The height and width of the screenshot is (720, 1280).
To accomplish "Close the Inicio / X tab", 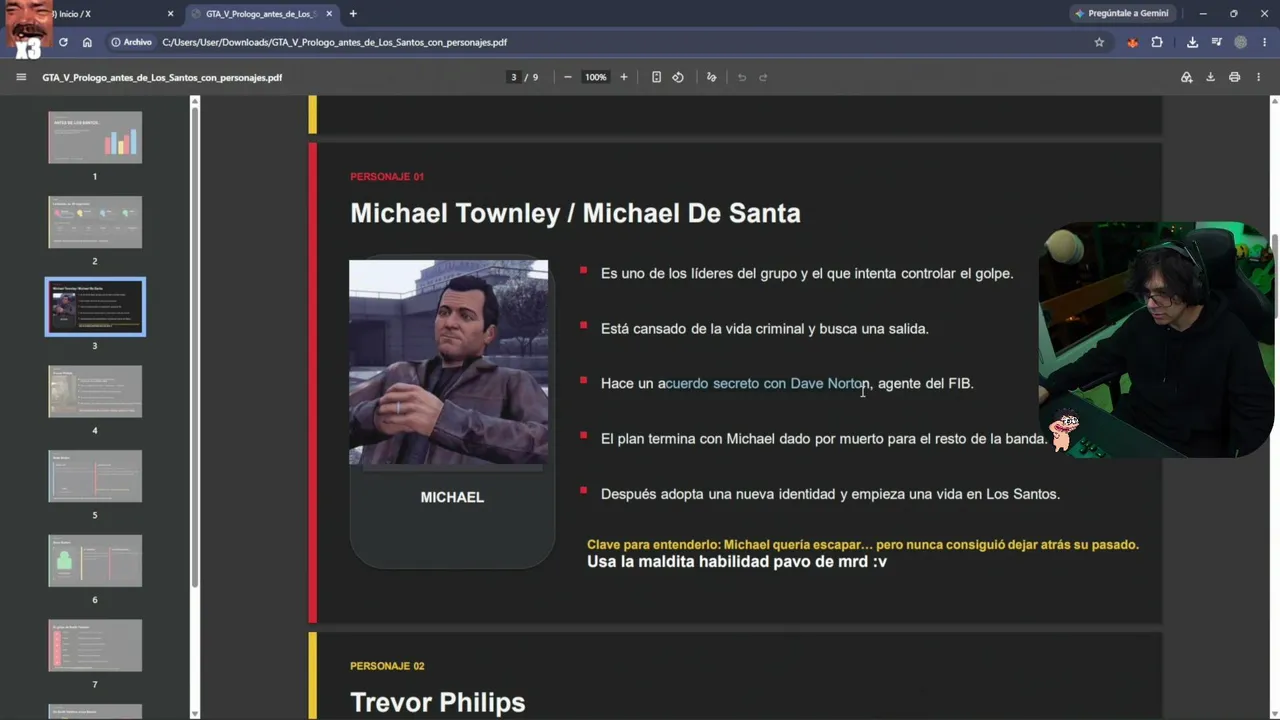I will coord(170,14).
